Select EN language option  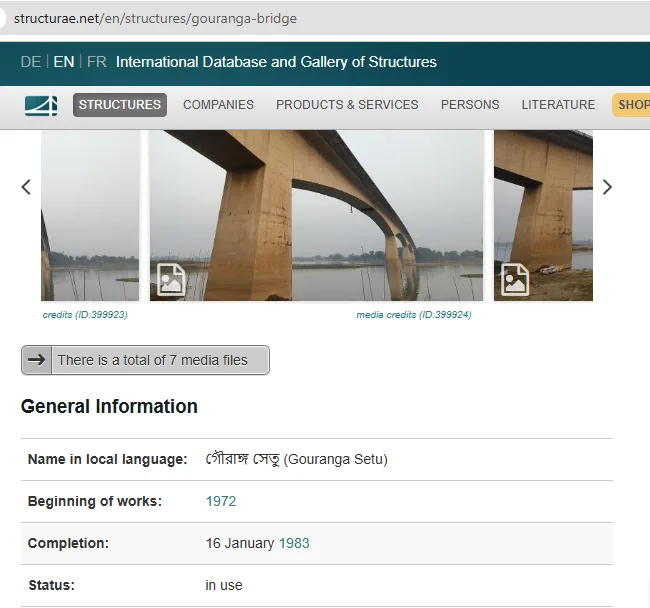64,62
